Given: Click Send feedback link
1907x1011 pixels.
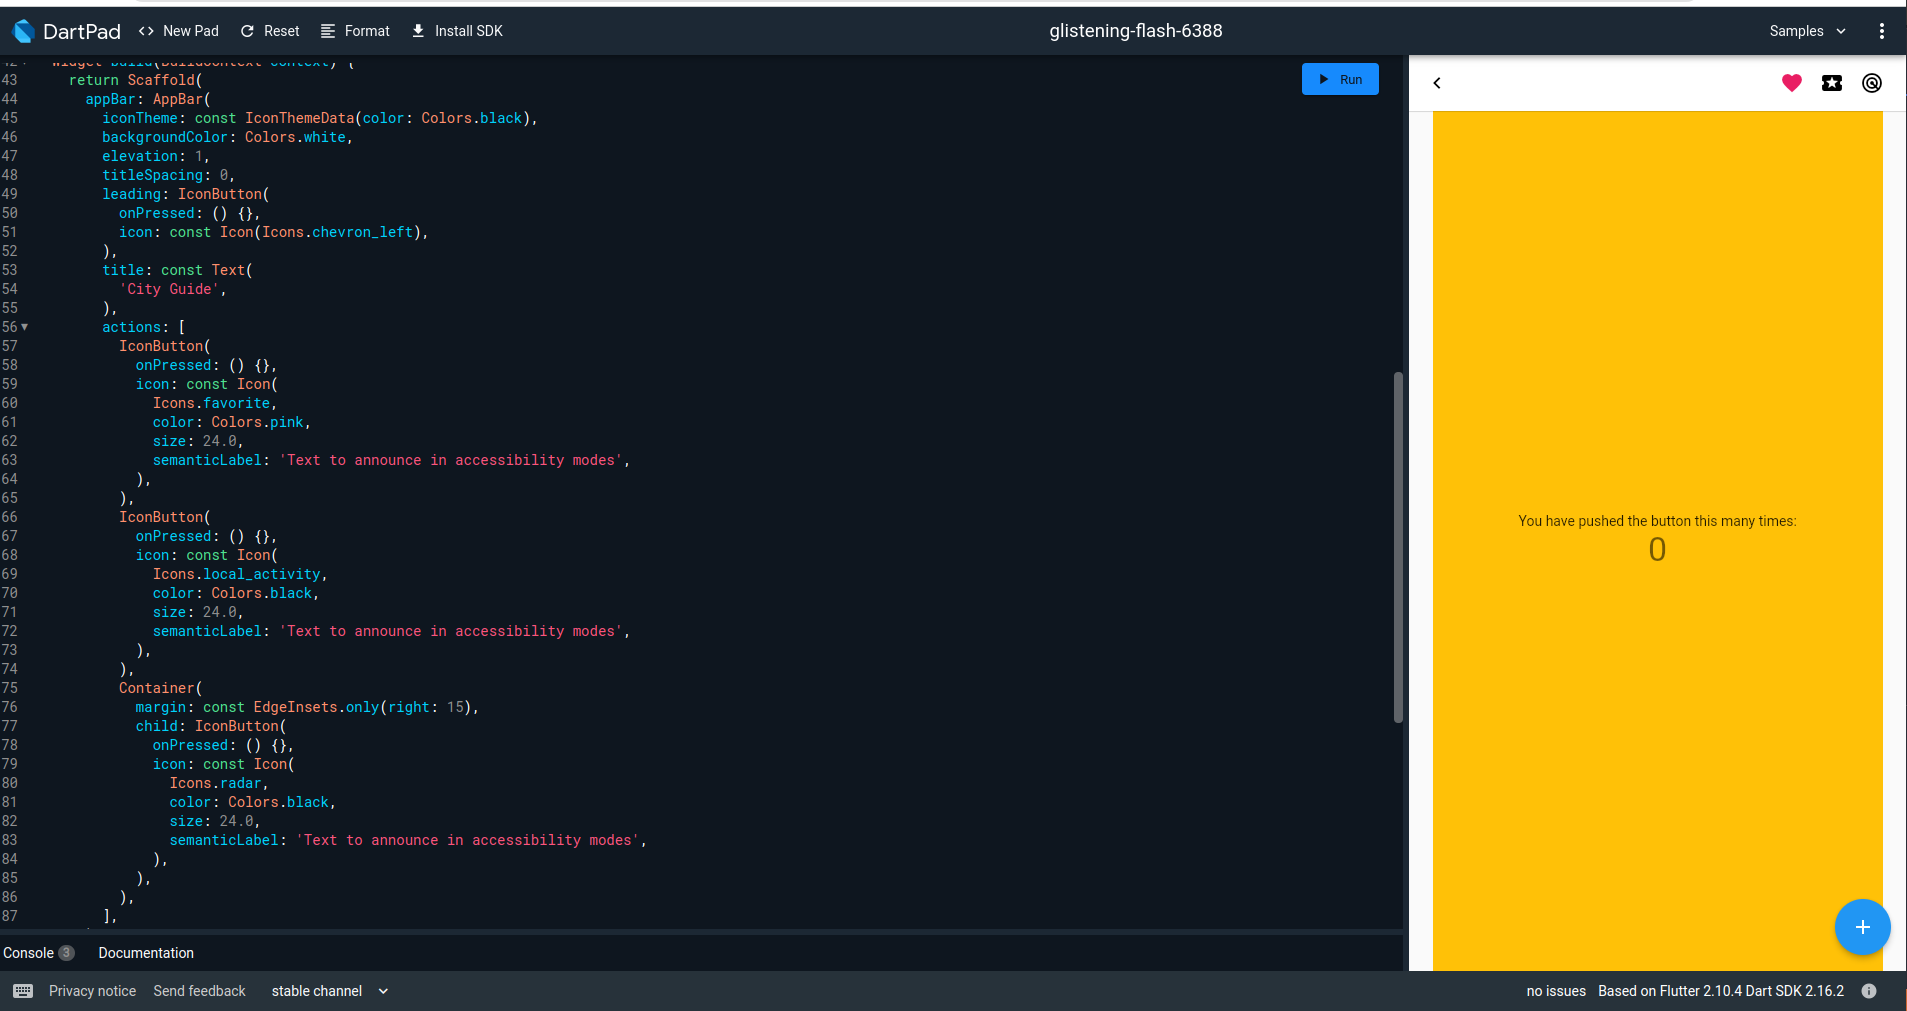Looking at the screenshot, I should 199,991.
